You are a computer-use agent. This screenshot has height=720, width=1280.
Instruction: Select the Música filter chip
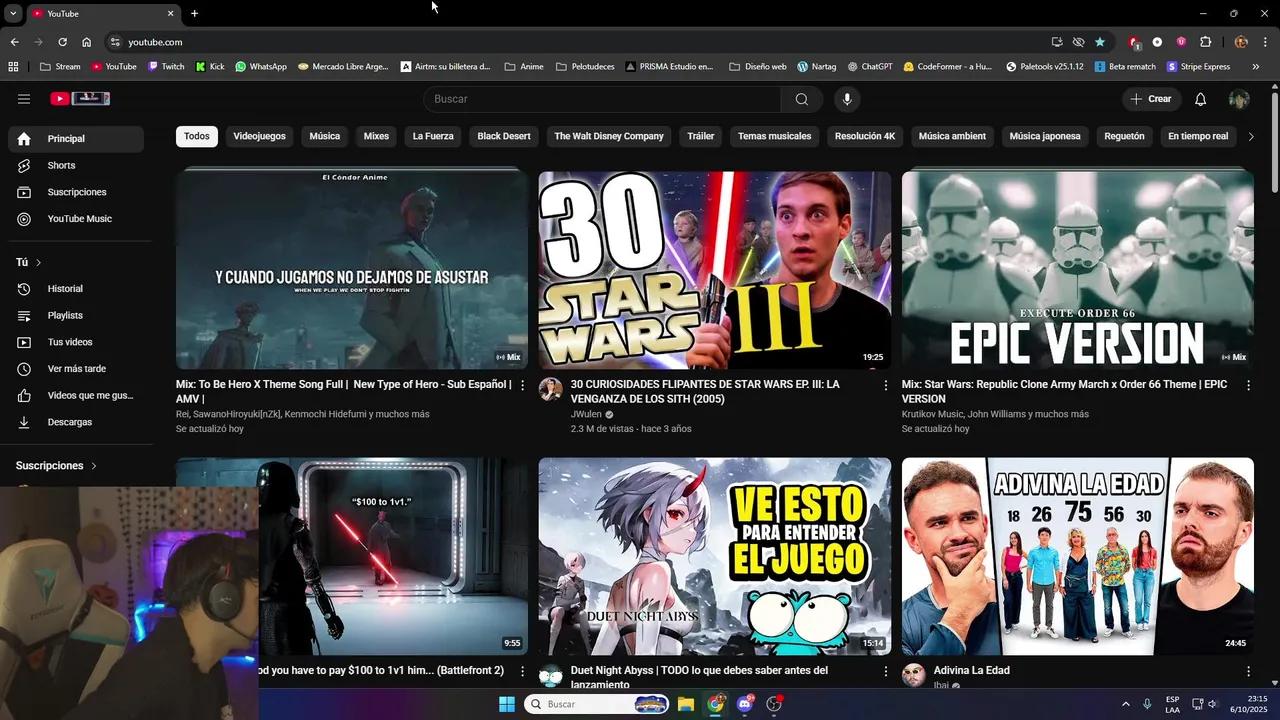pyautogui.click(x=325, y=136)
